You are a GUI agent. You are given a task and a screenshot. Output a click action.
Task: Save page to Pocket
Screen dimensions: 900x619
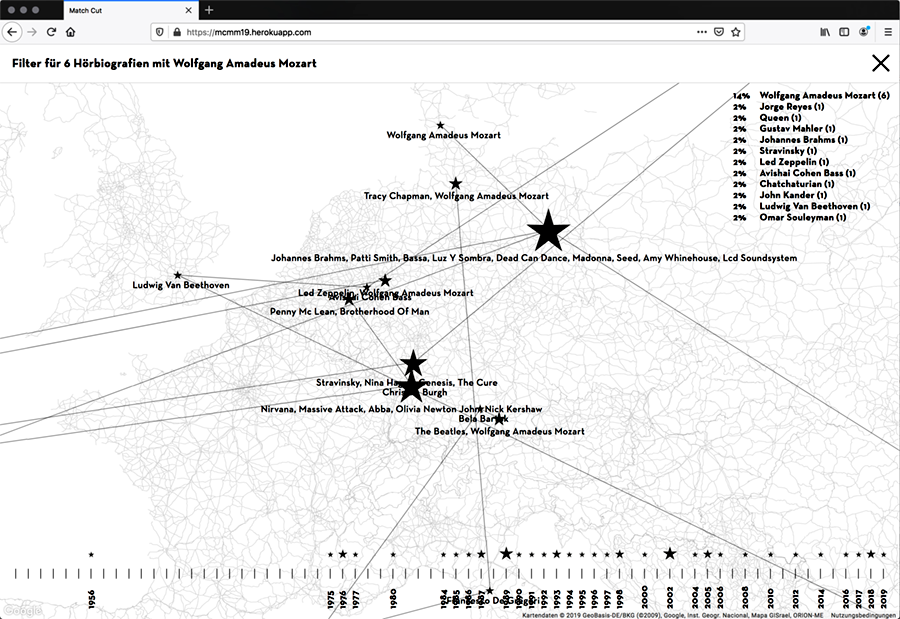pyautogui.click(x=719, y=32)
